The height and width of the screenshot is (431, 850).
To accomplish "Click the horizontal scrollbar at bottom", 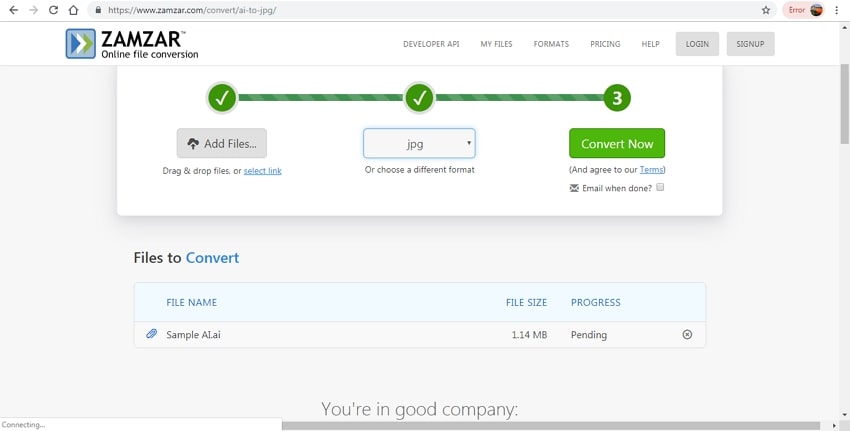I will [x=550, y=425].
